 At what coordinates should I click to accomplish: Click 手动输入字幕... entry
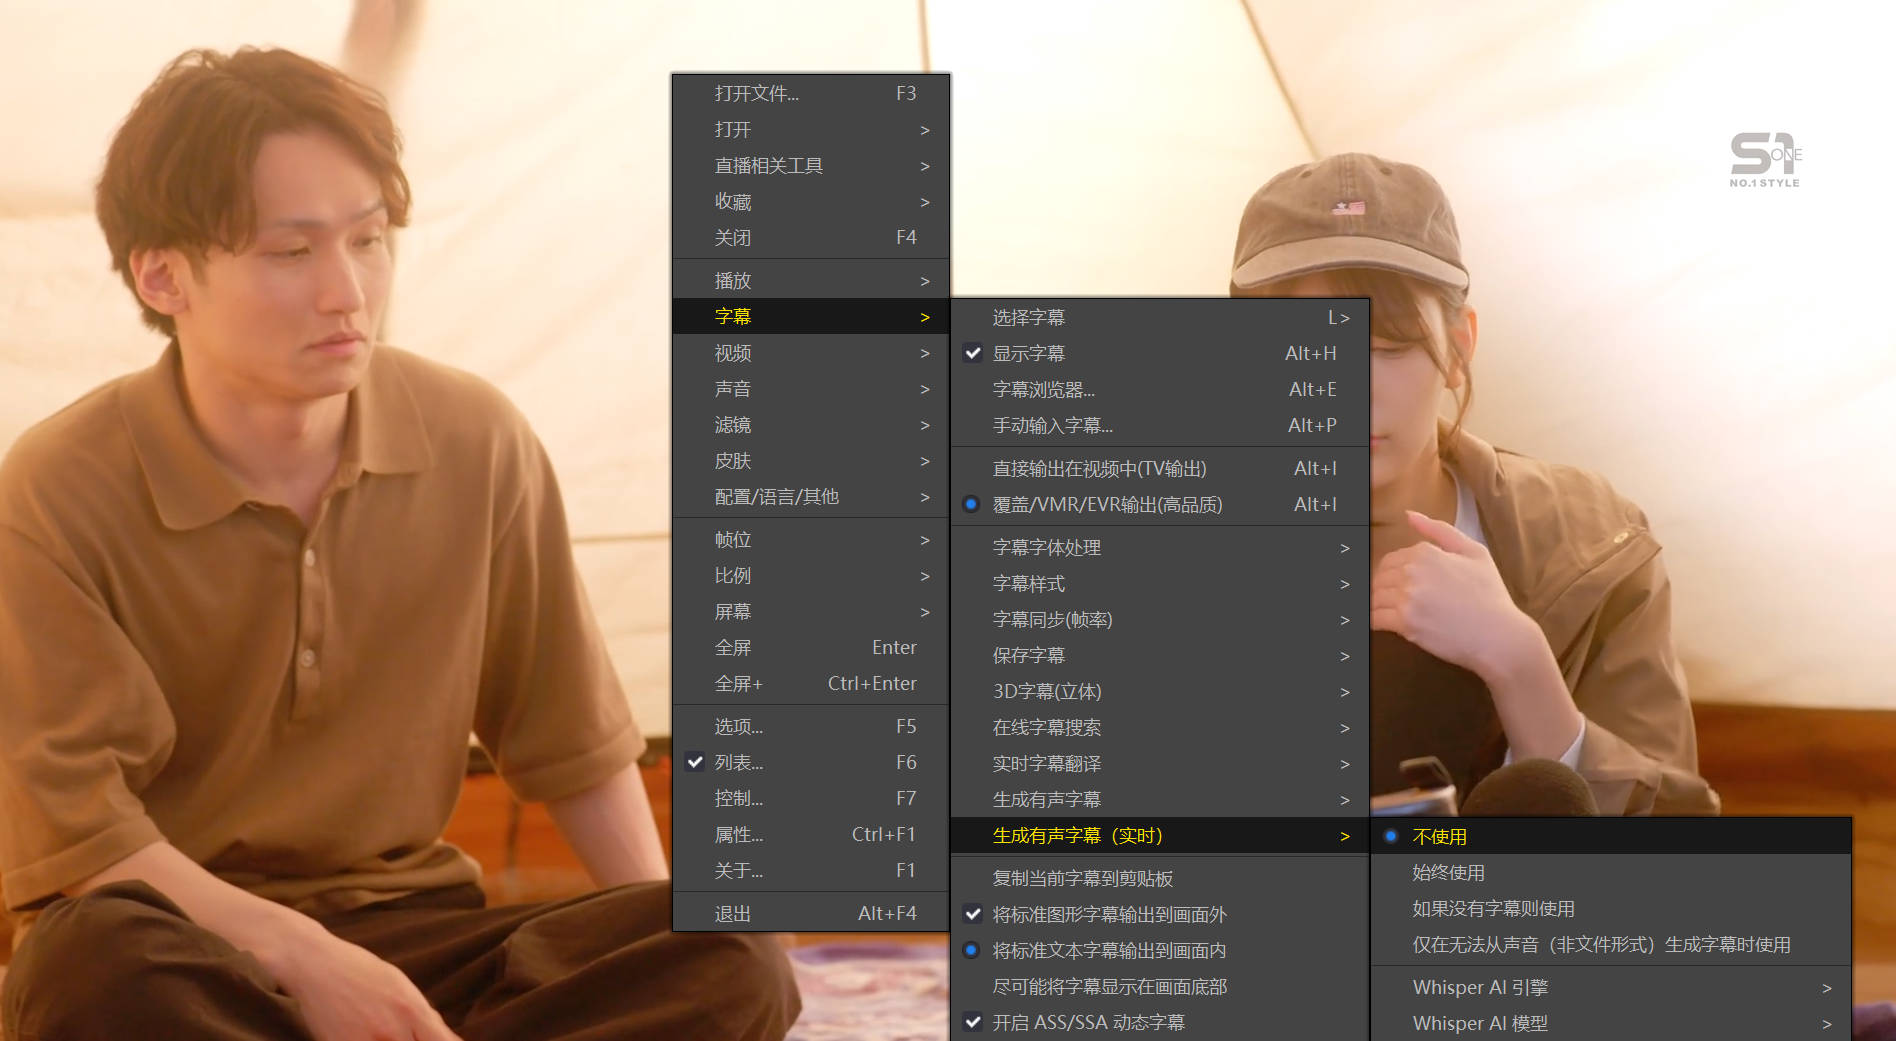coord(1160,426)
